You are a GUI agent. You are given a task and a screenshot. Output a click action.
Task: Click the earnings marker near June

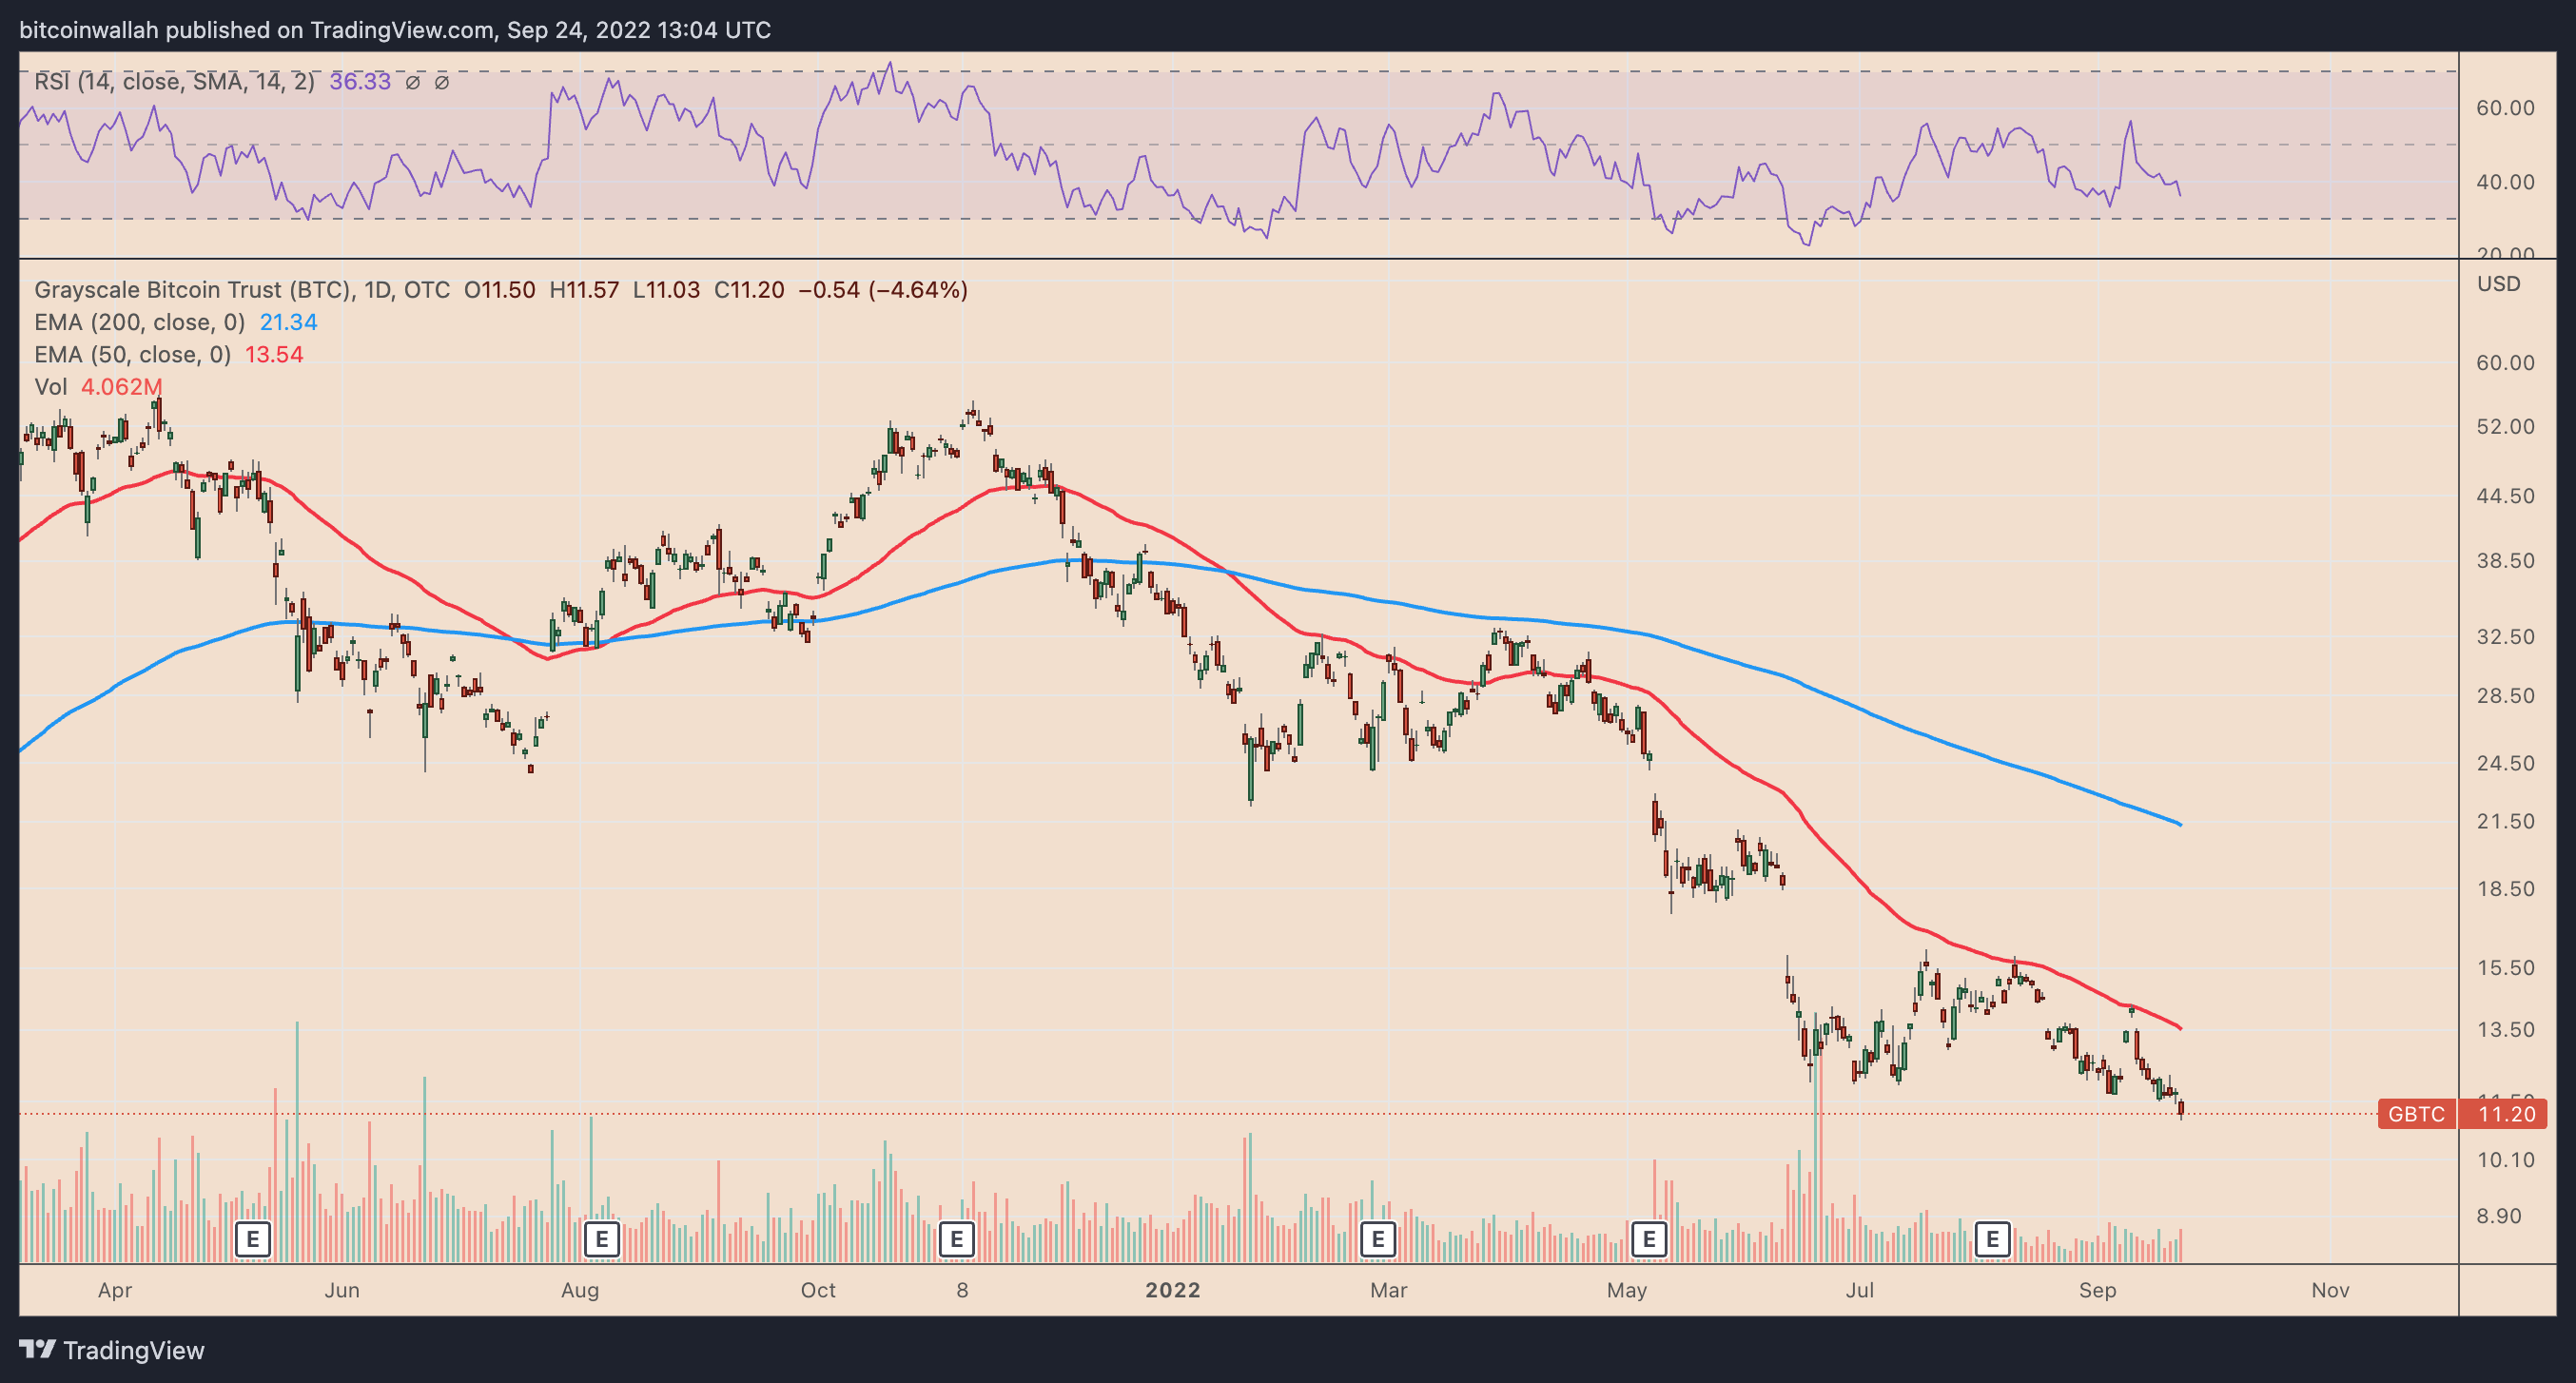(253, 1240)
